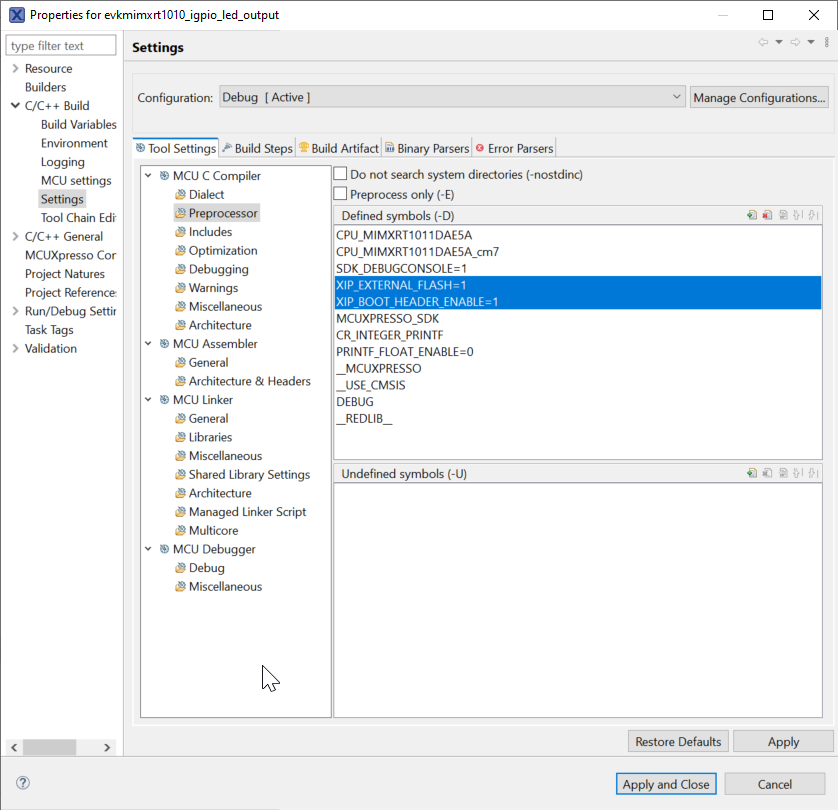Collapse the MCU Linker tree branch
Viewport: 838px width, 810px height.
pyautogui.click(x=146, y=399)
